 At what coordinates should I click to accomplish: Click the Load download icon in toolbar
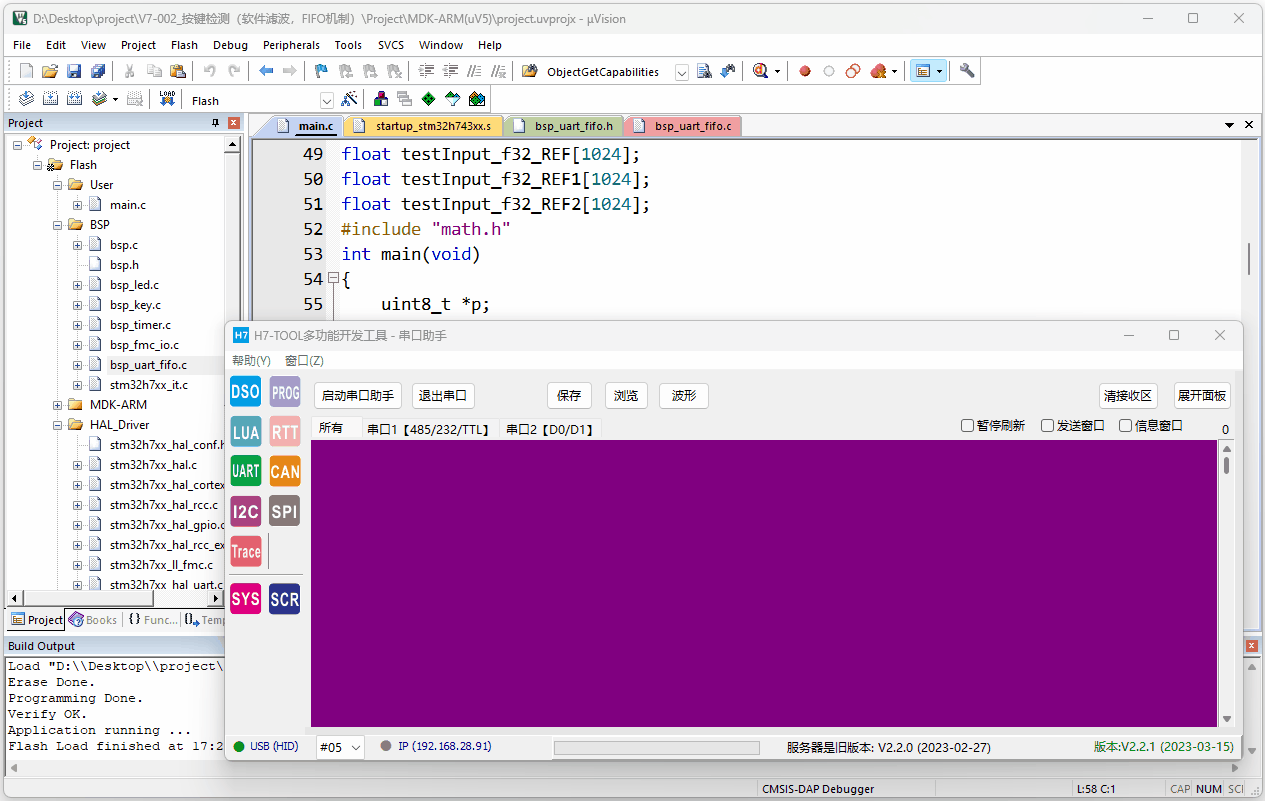click(167, 99)
